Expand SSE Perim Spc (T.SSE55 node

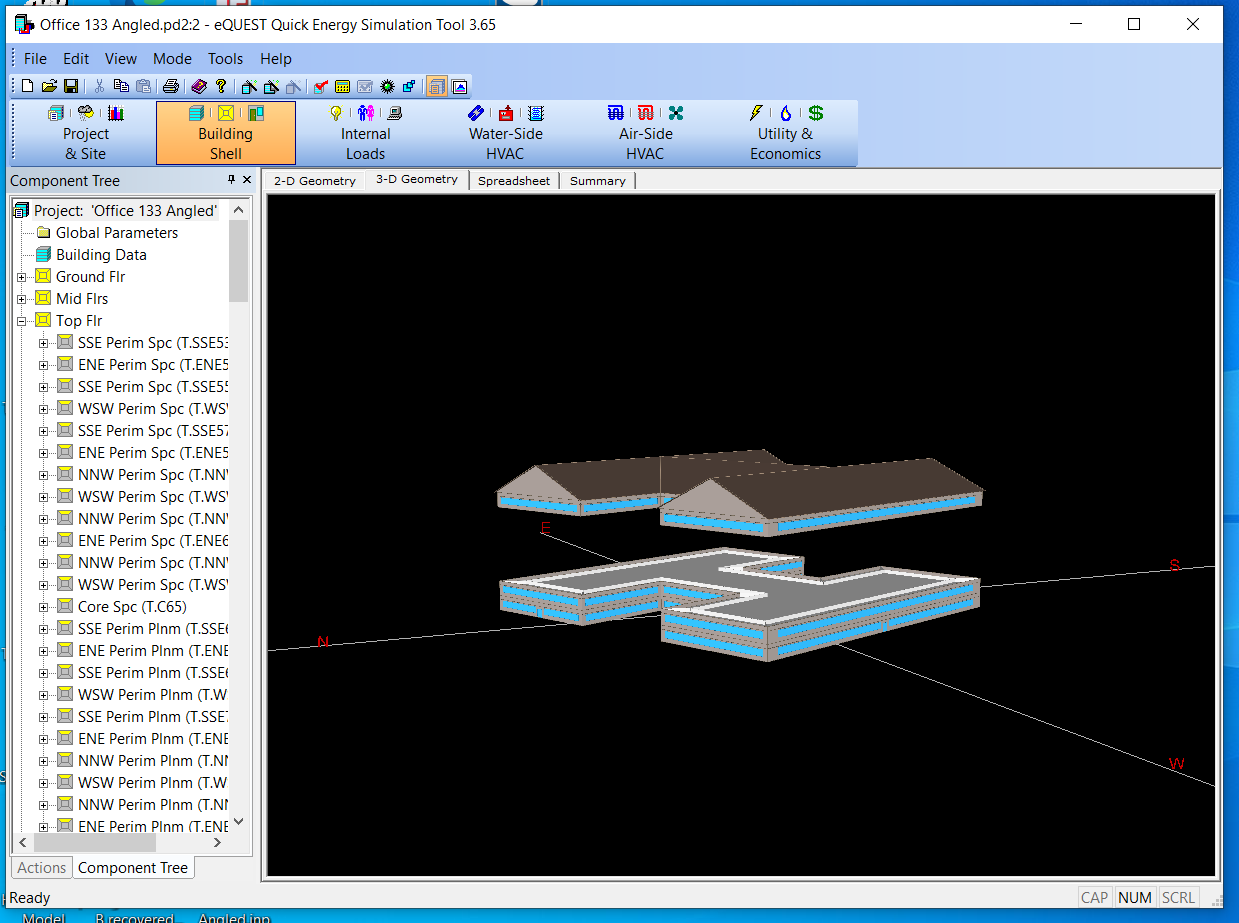tap(44, 387)
